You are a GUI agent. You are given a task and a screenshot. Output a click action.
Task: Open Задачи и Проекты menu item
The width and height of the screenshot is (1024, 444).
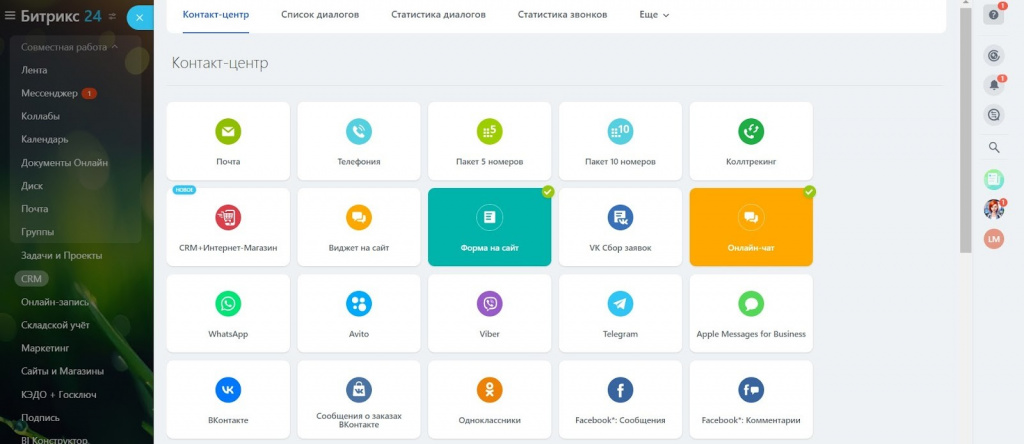point(61,255)
